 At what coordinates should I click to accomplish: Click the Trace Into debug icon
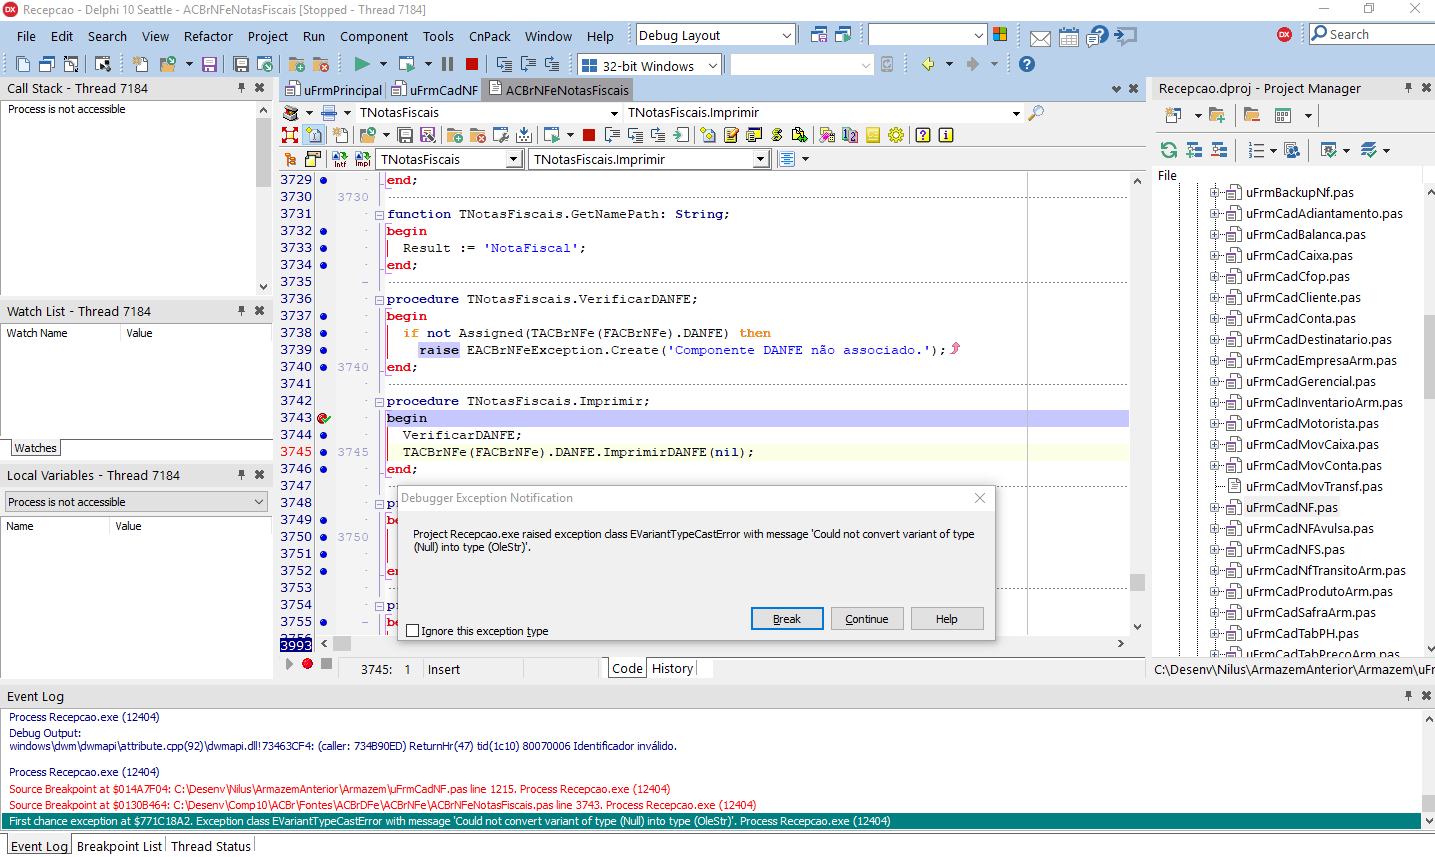tap(504, 64)
